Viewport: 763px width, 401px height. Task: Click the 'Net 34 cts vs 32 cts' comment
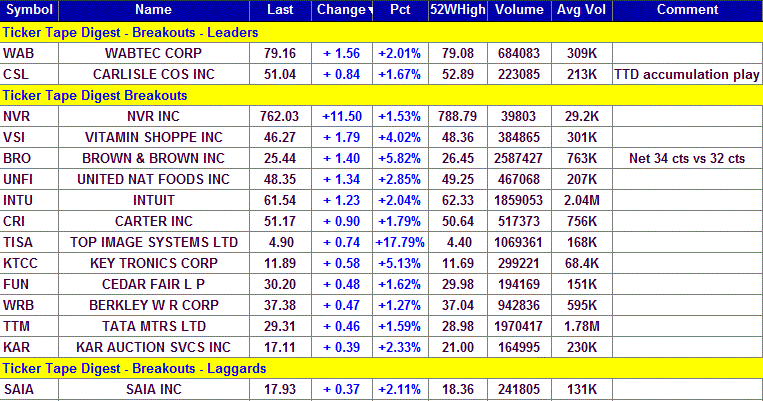(x=688, y=158)
